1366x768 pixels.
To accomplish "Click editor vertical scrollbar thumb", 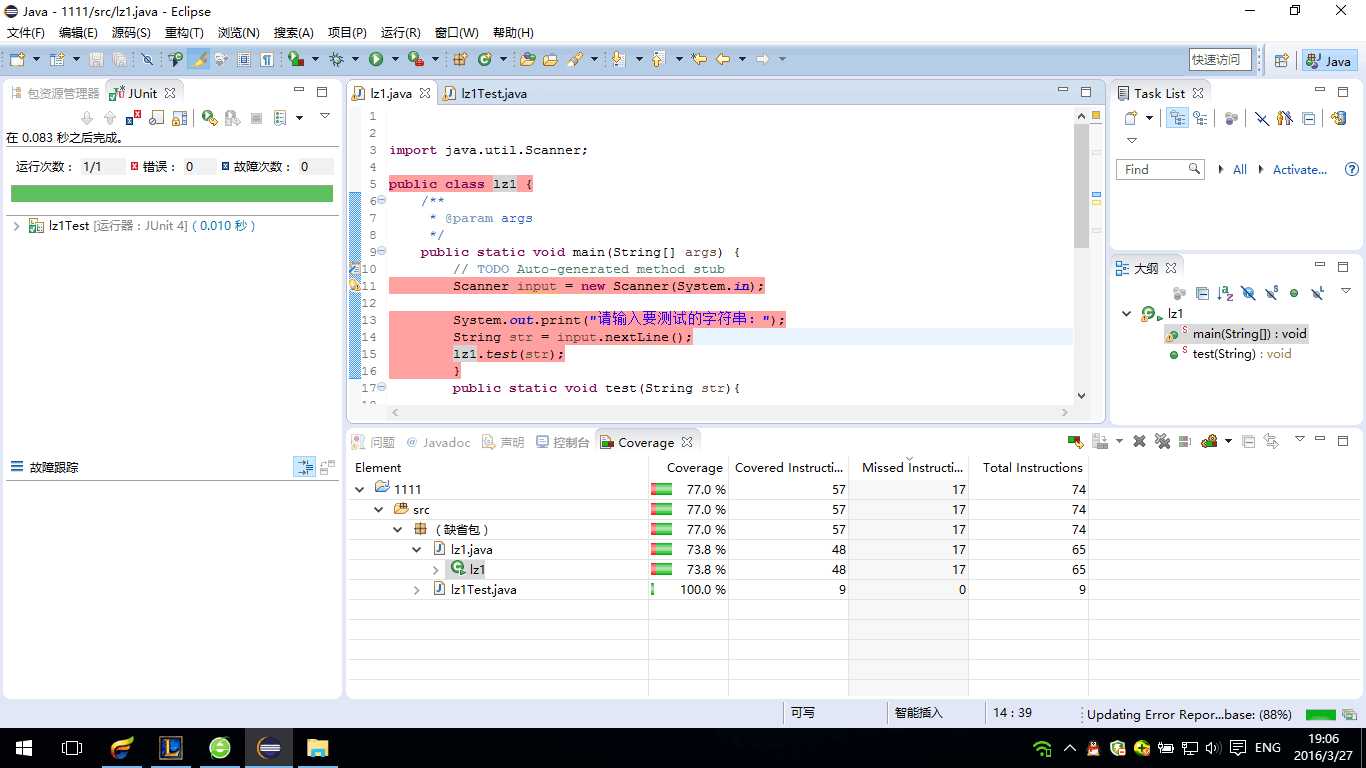I will 1081,186.
